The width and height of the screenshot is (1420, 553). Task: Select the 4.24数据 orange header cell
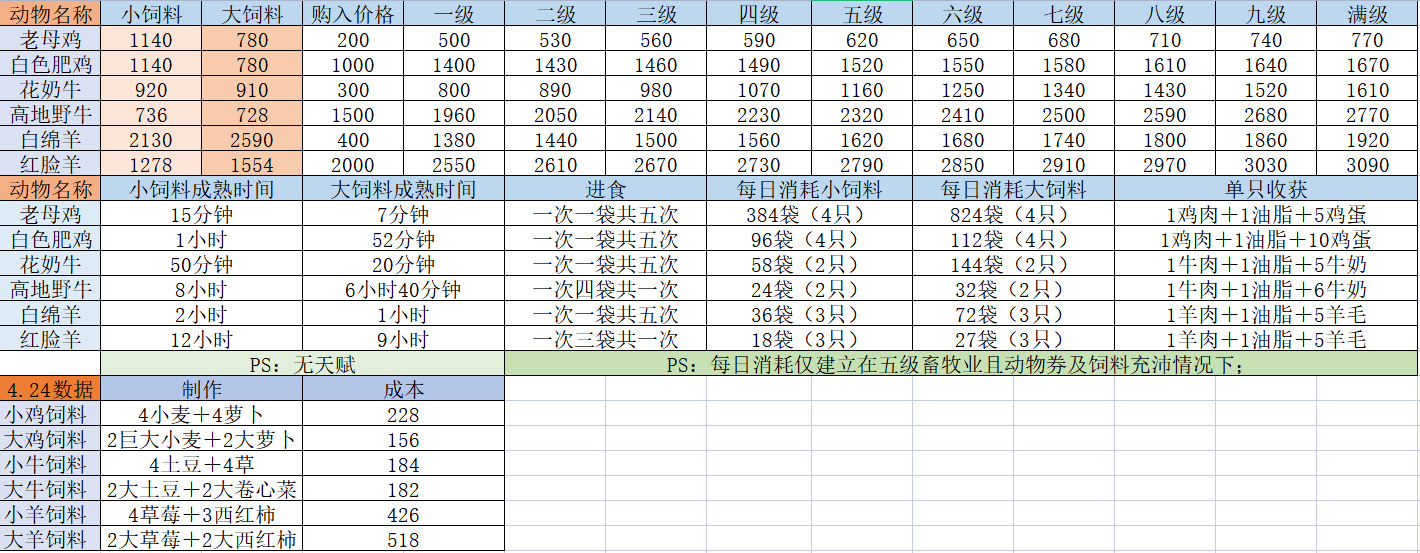click(50, 389)
